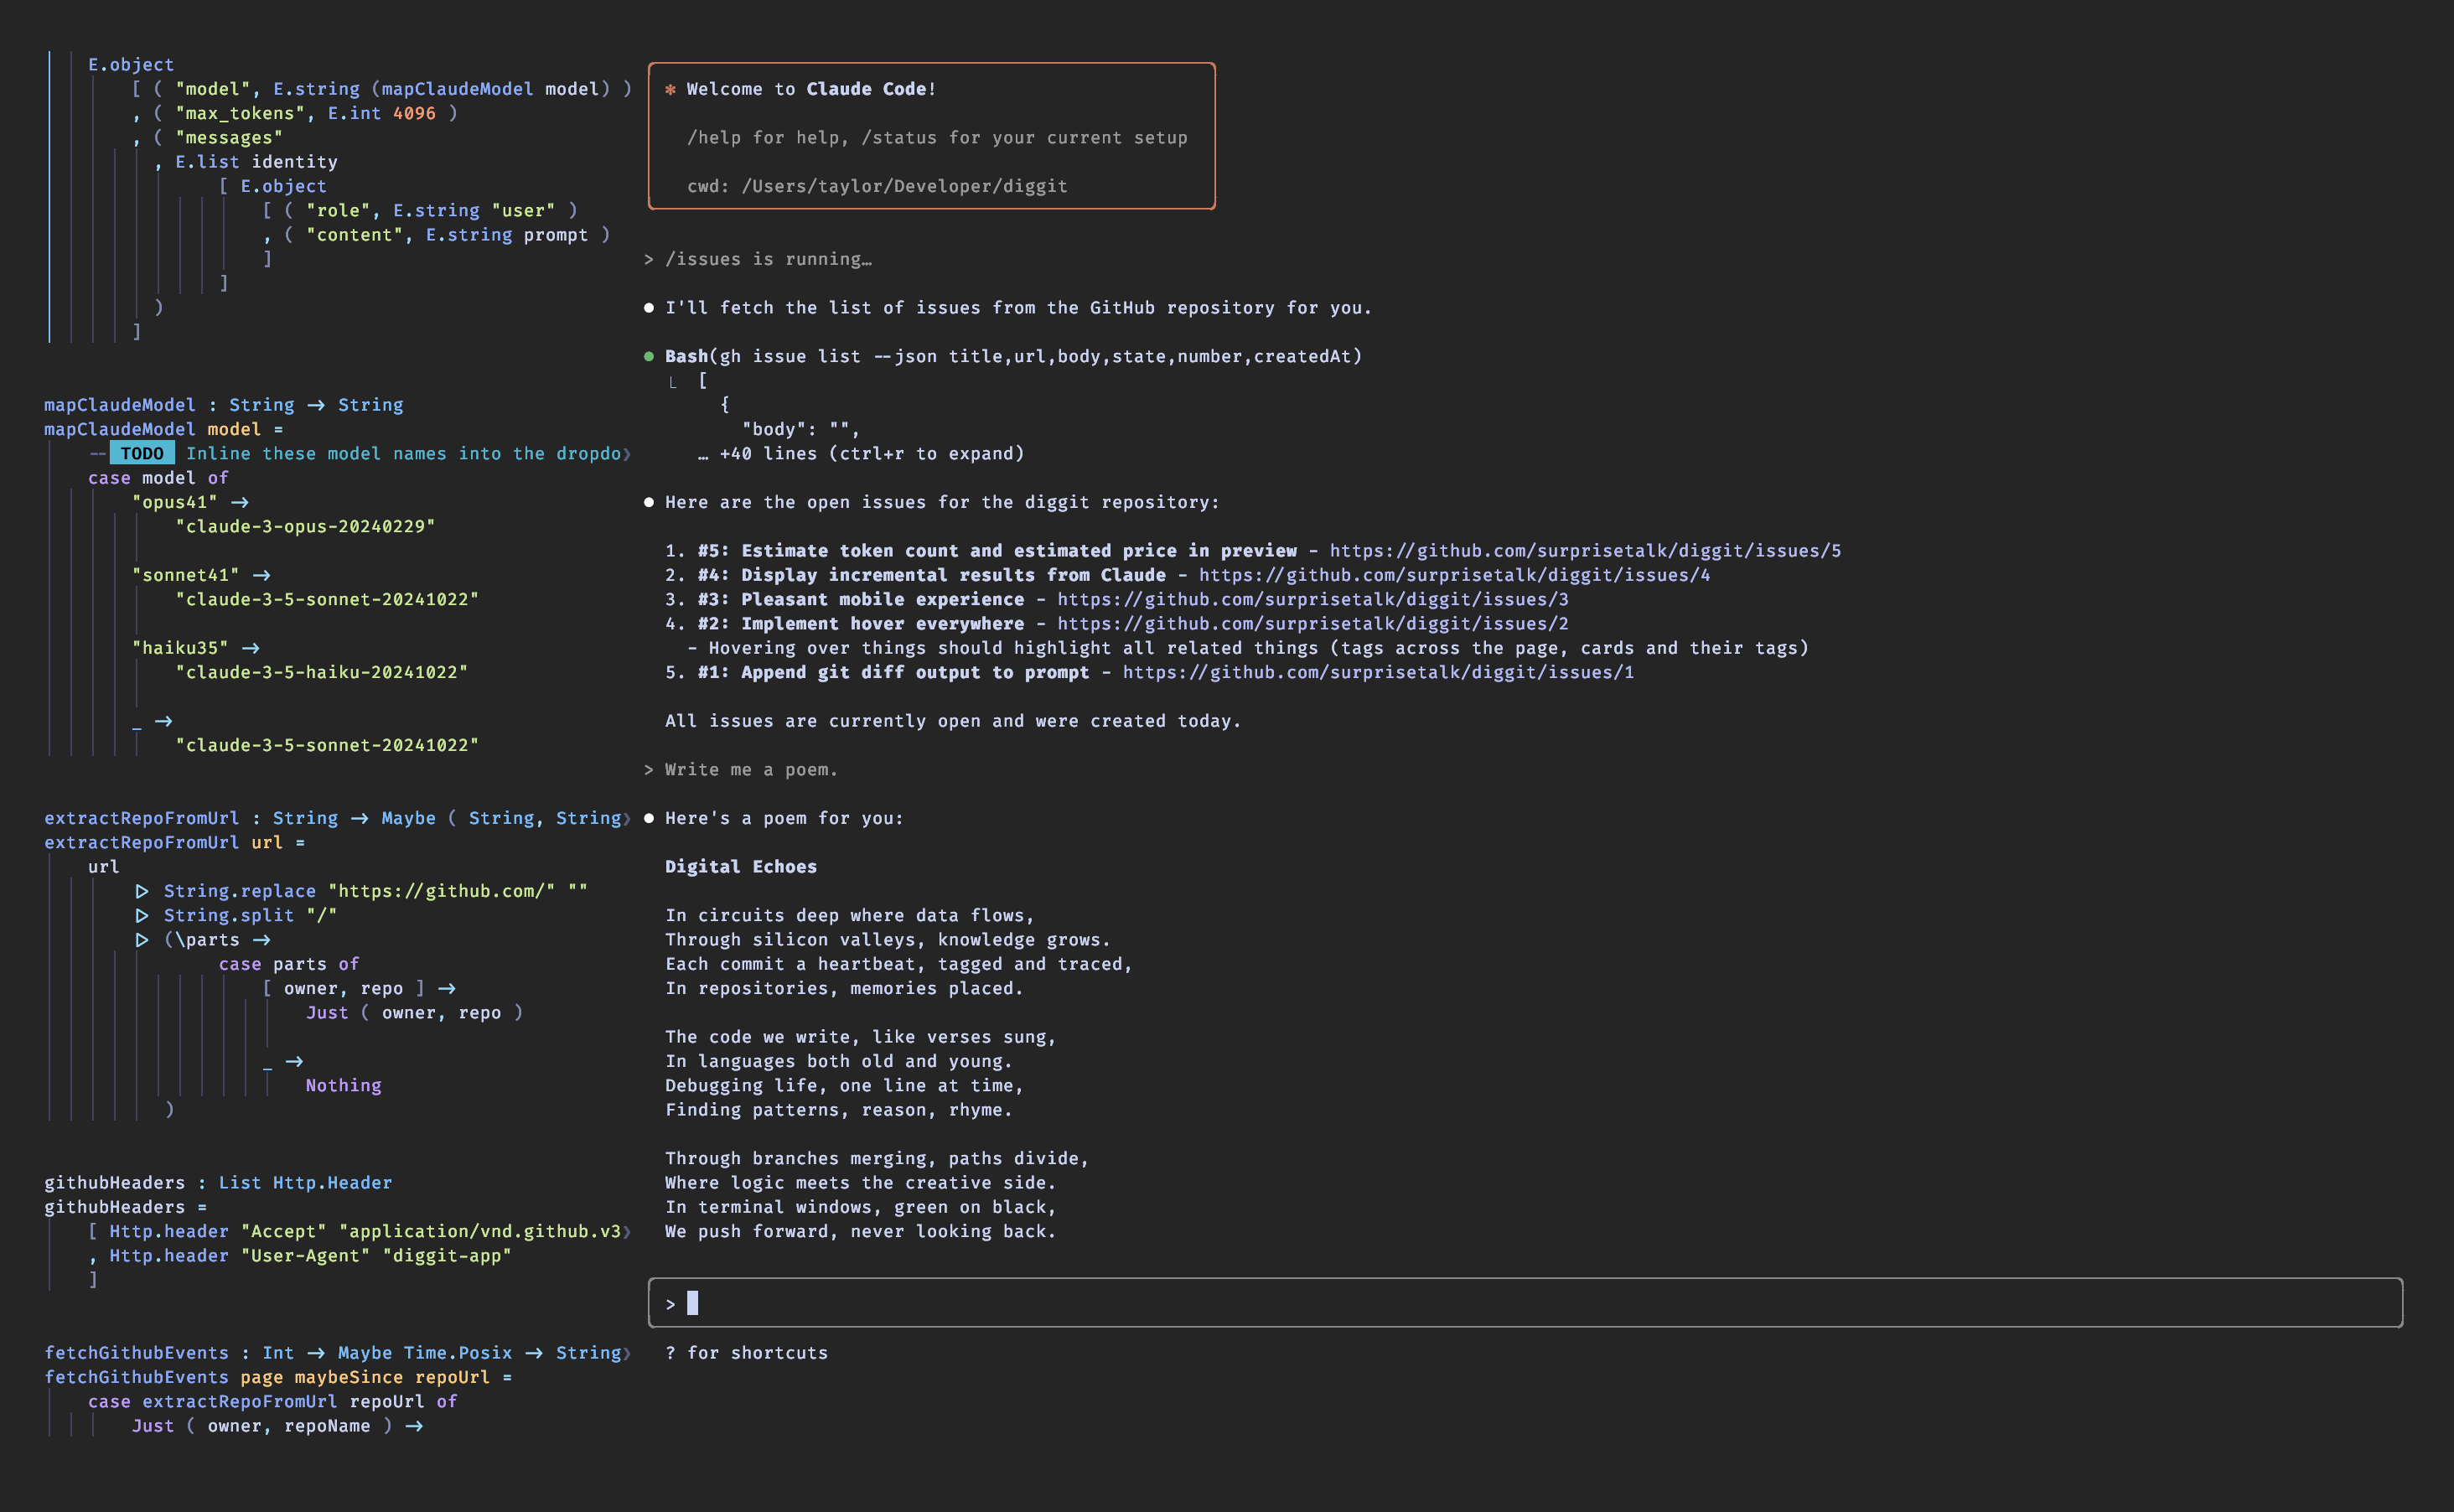
Task: Click the triangle icon before String.split
Action: 143,915
